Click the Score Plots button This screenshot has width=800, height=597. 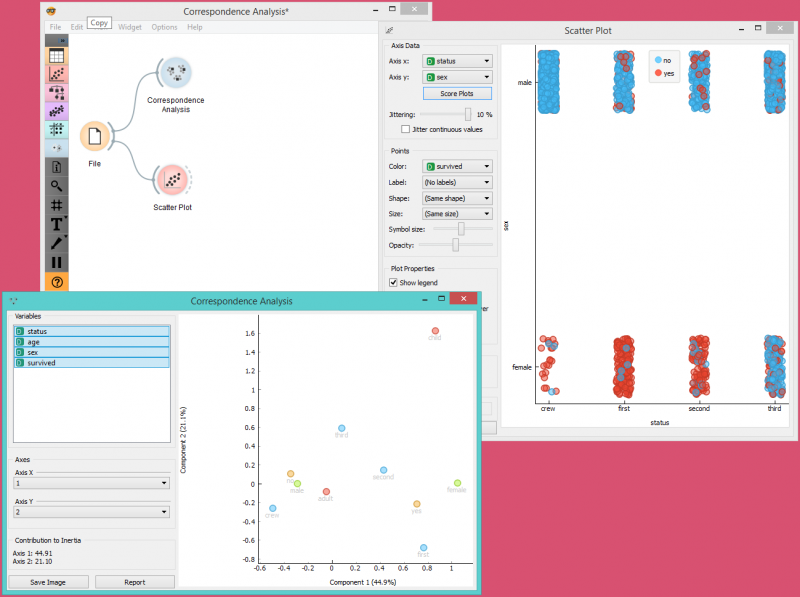[x=458, y=93]
